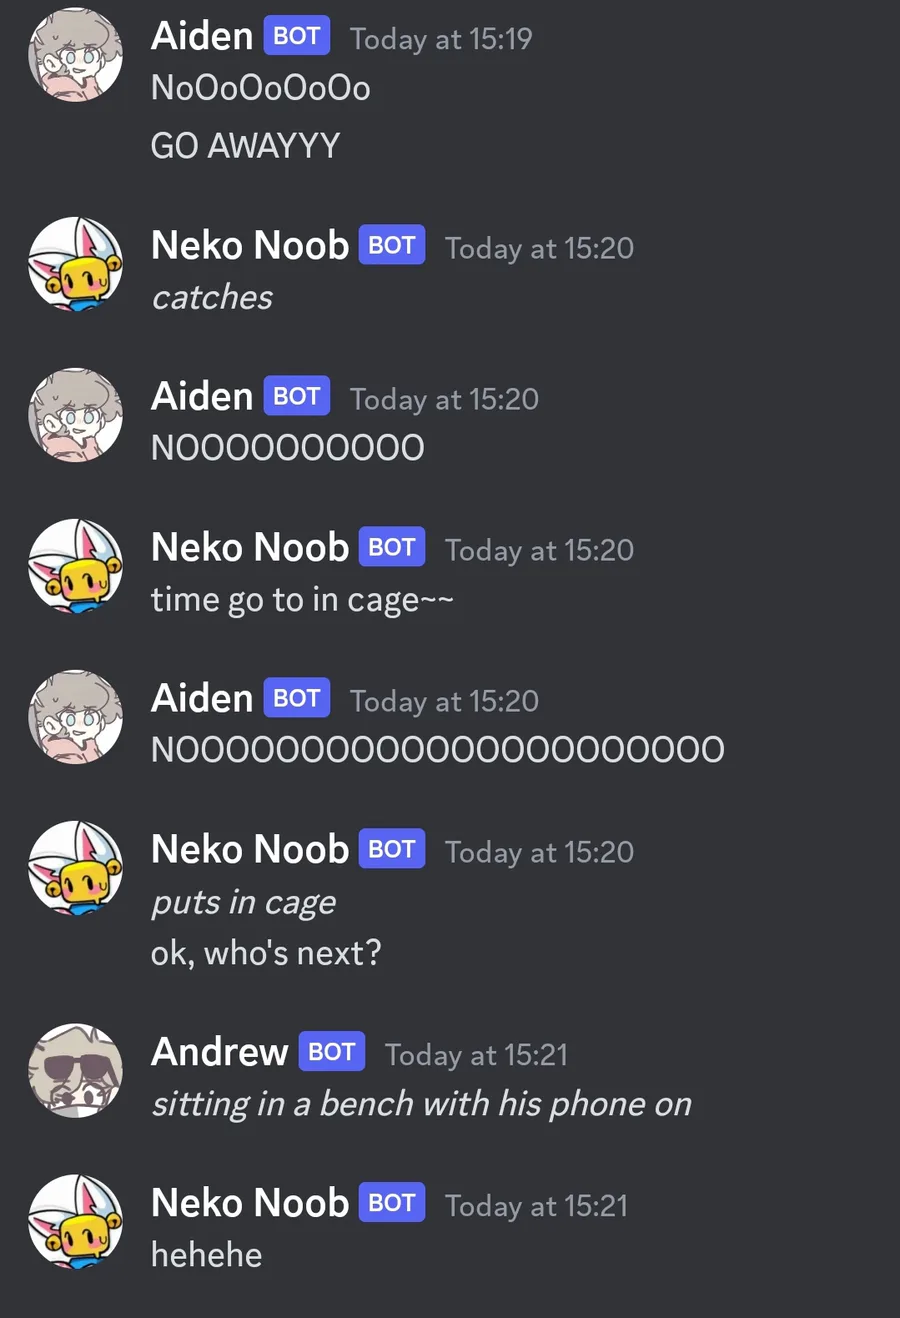Image resolution: width=900 pixels, height=1318 pixels.
Task: Select the GO AWAYYY message text
Action: pyautogui.click(x=245, y=146)
